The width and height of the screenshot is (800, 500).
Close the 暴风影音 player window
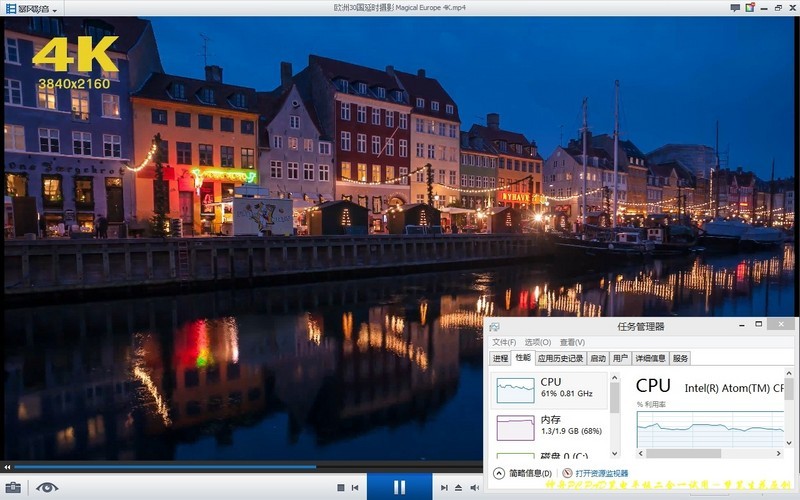(792, 8)
